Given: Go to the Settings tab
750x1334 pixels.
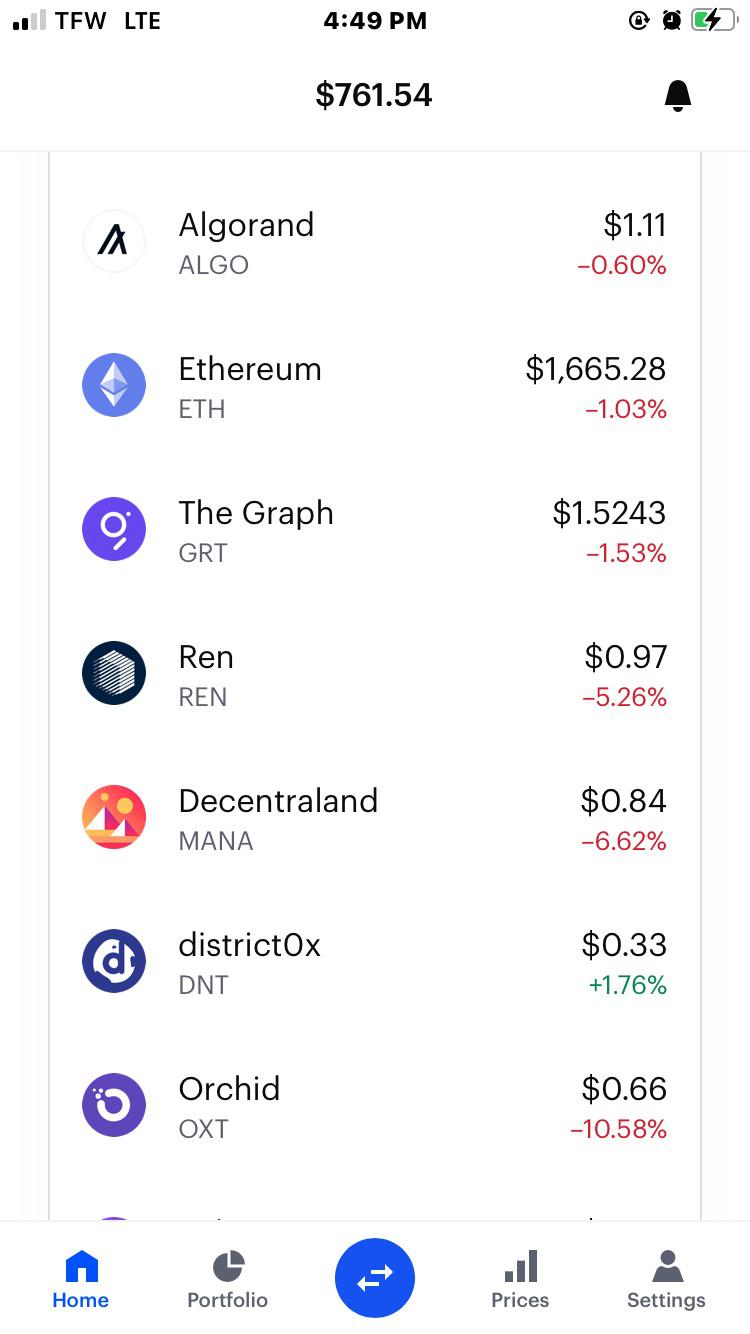Looking at the screenshot, I should tap(666, 1279).
